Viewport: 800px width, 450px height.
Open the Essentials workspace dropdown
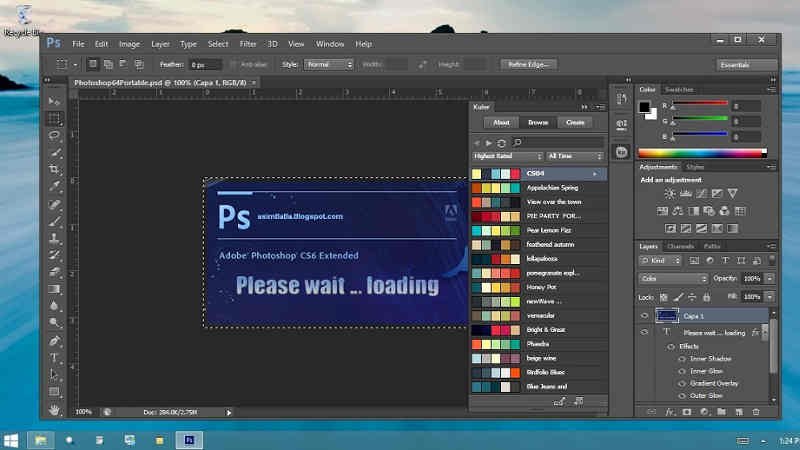pyautogui.click(x=746, y=65)
